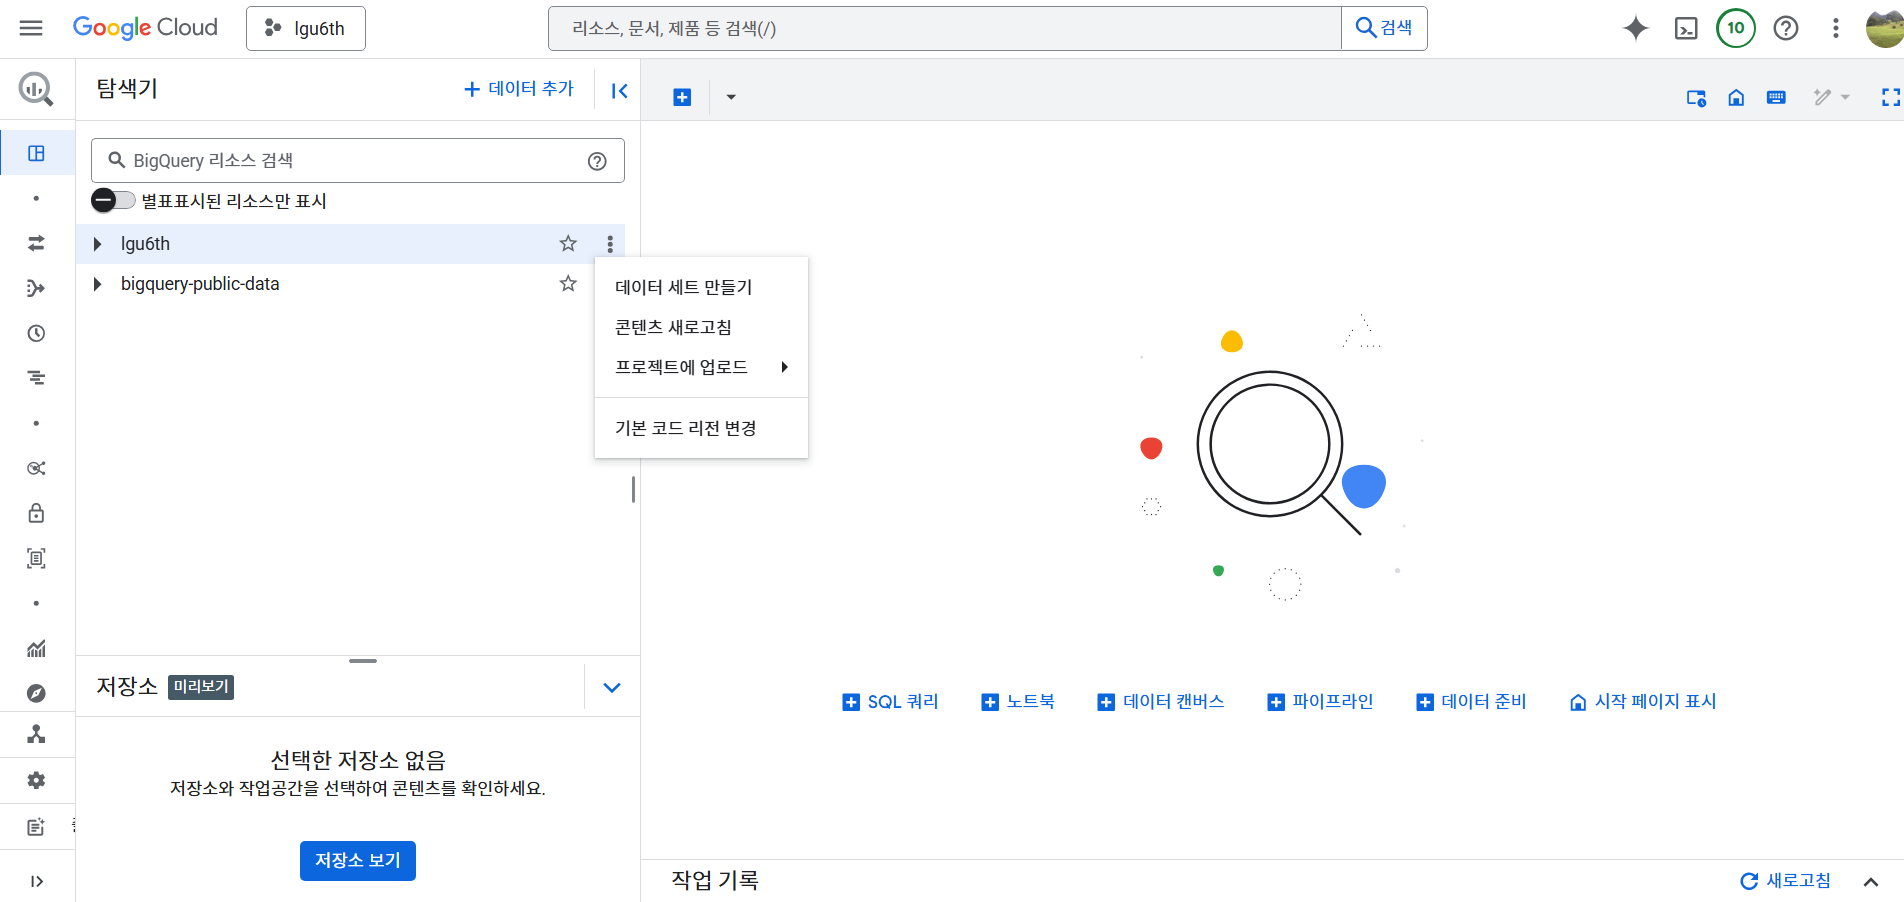The image size is (1904, 902).
Task: Open the lgu6th project three-dot actions menu
Action: pos(610,244)
